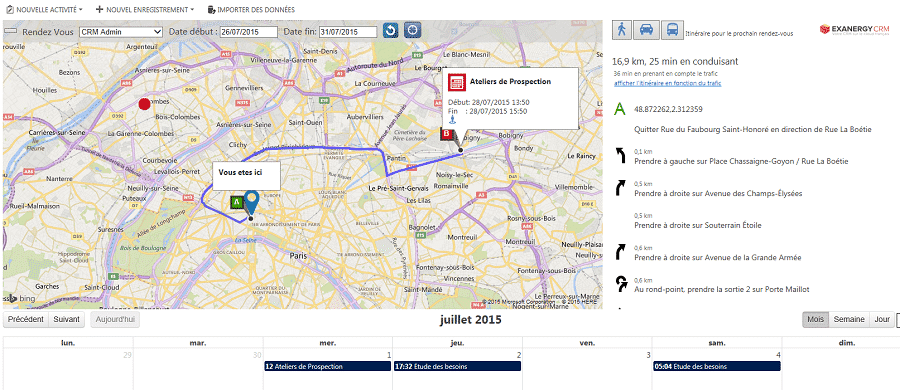This screenshot has width=900, height=390.
Task: Select the car driving itinerary icon
Action: (646, 29)
